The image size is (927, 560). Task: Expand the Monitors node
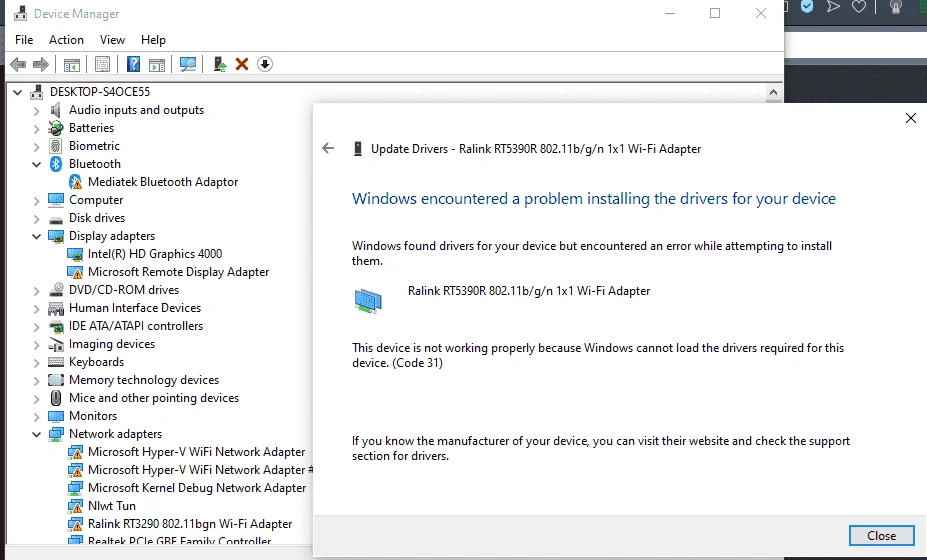tap(37, 416)
